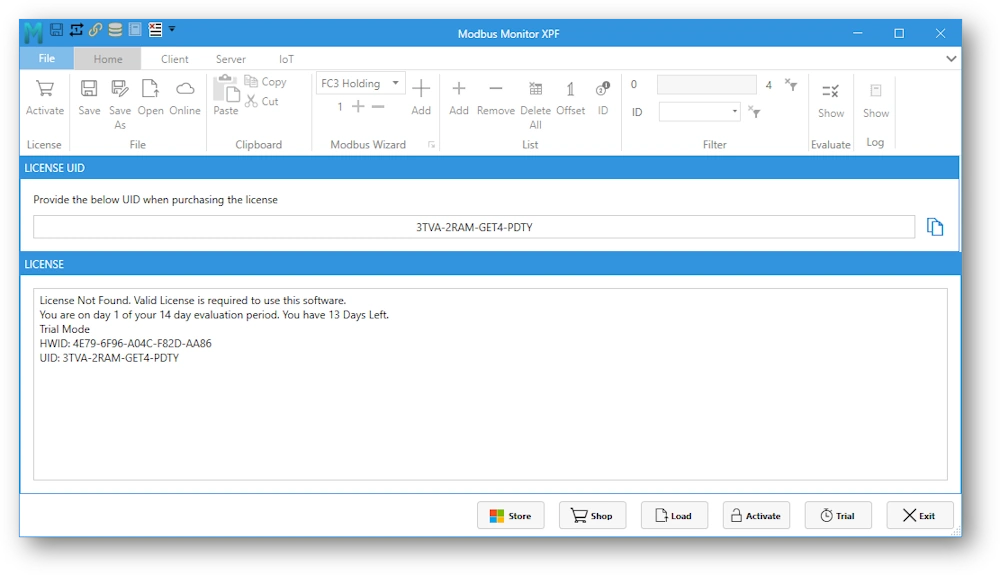The height and width of the screenshot is (575, 1000).
Task: Click the Trial button
Action: [838, 516]
